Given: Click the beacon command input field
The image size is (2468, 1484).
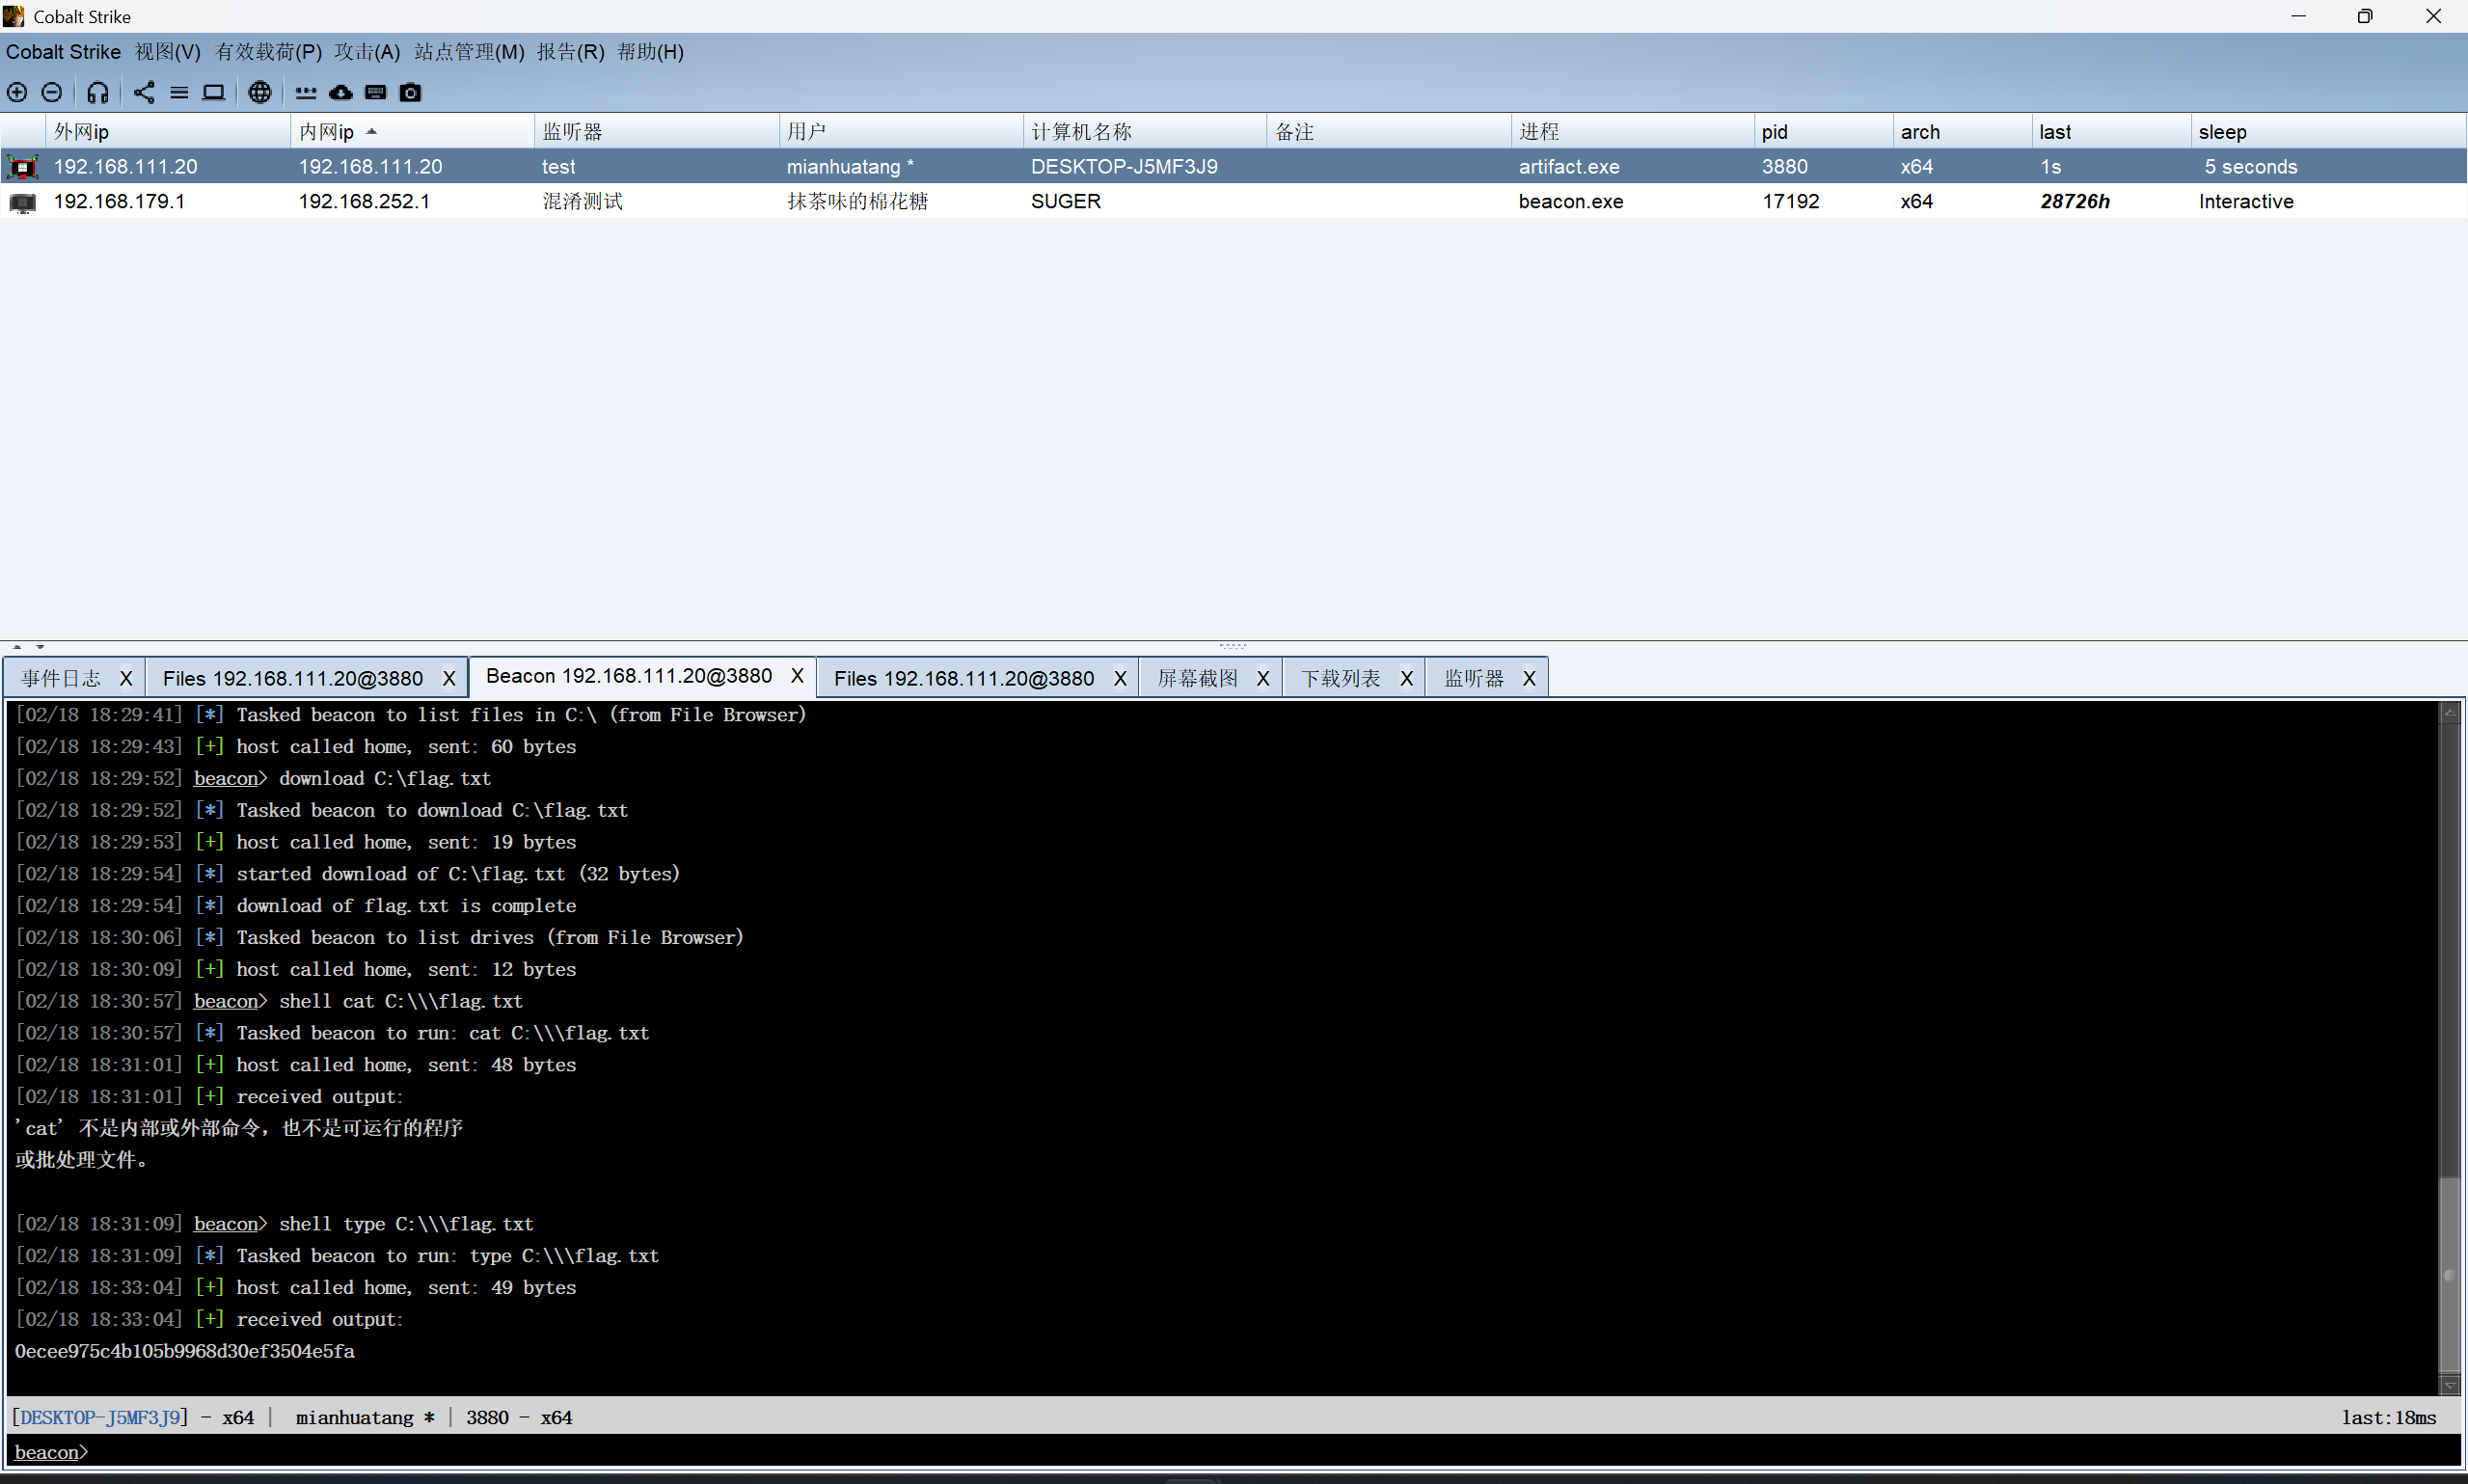Looking at the screenshot, I should [1200, 1451].
